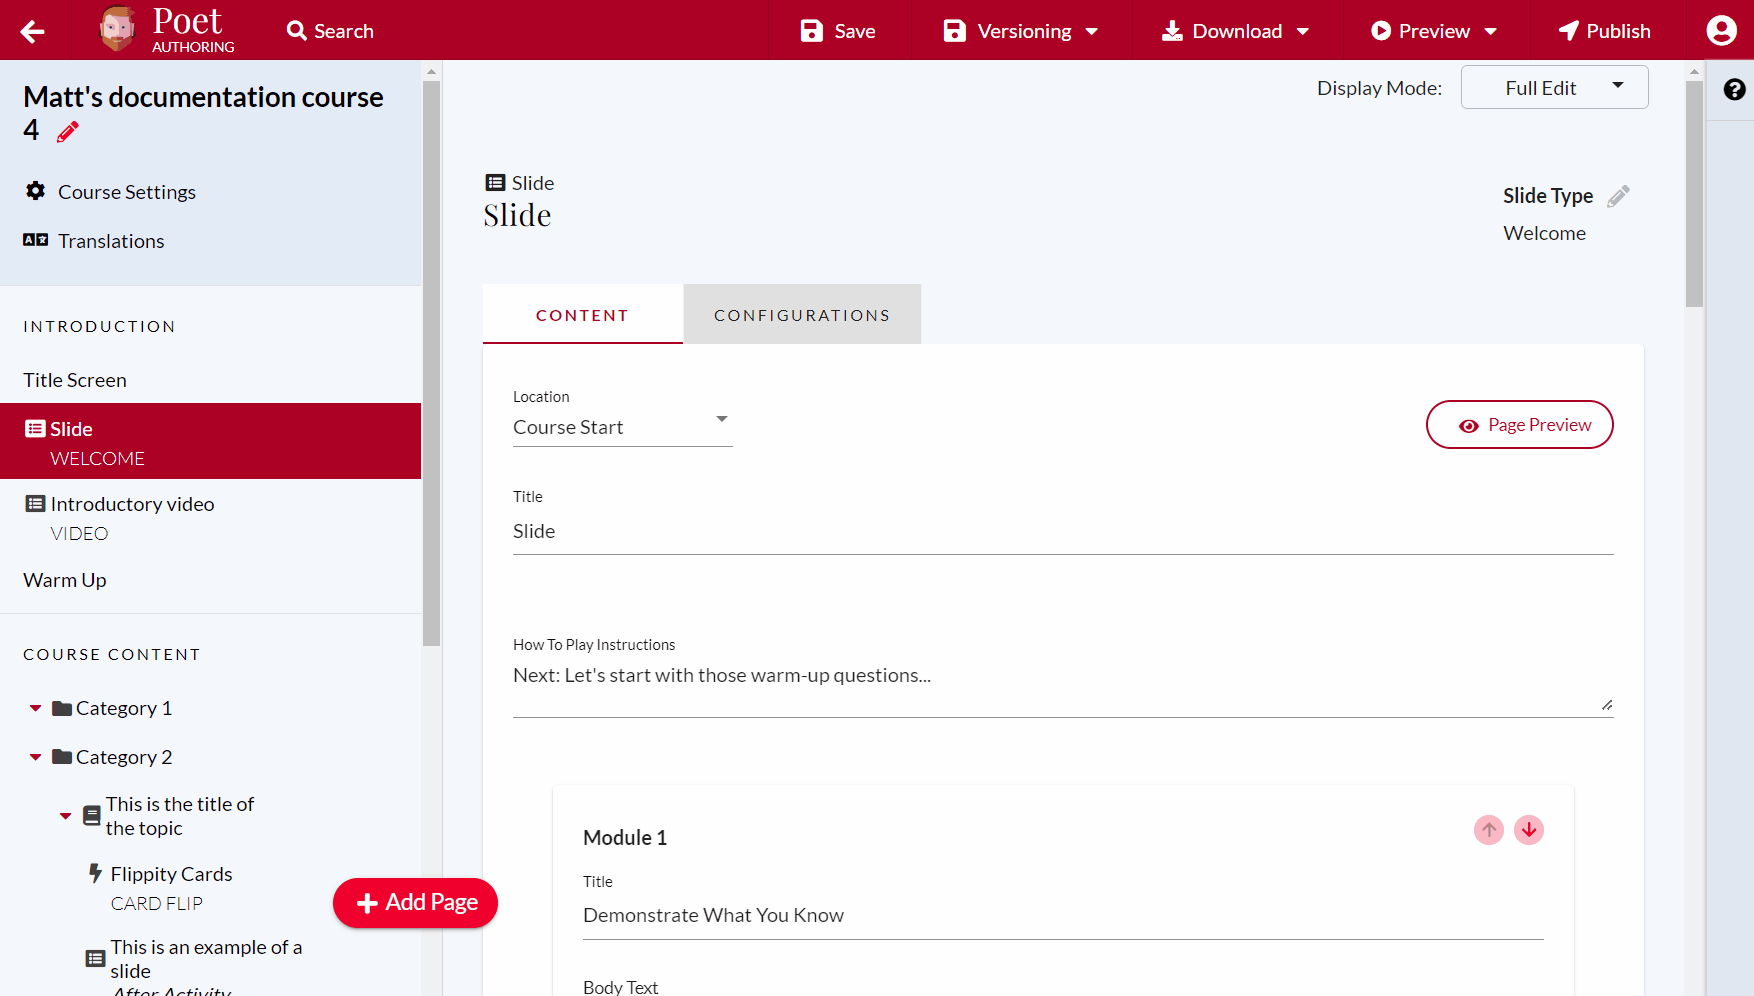Open the Versioning menu
This screenshot has width=1754, height=996.
[x=1019, y=30]
